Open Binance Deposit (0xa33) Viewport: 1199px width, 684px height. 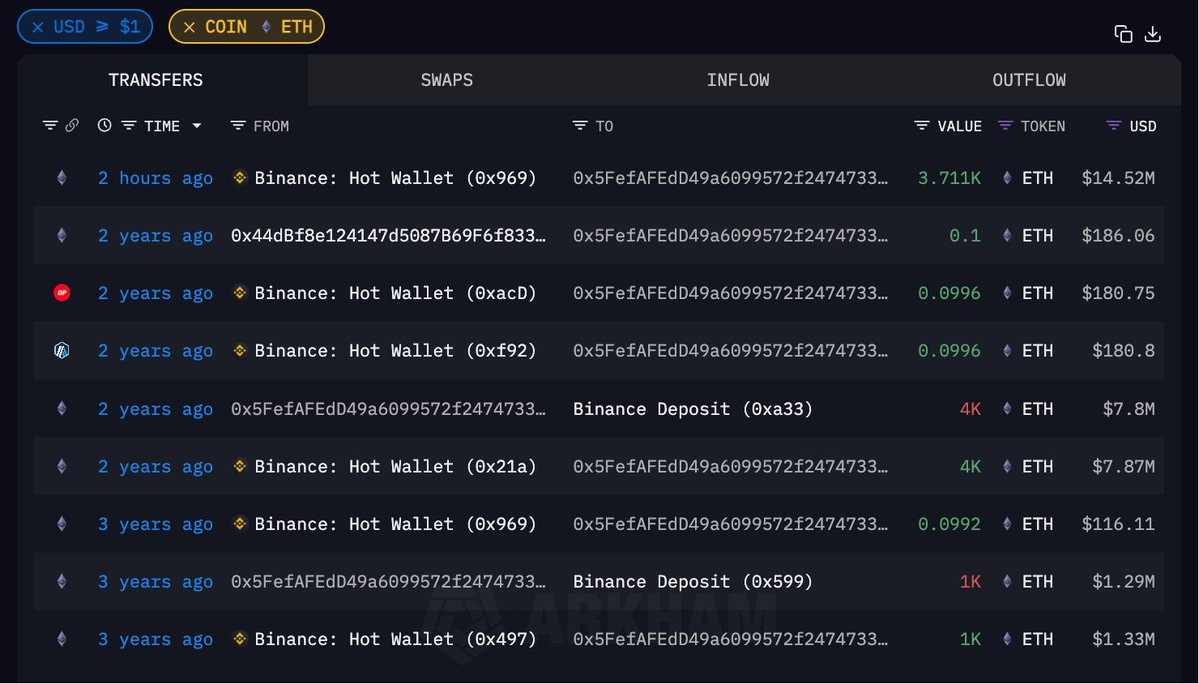click(x=693, y=409)
